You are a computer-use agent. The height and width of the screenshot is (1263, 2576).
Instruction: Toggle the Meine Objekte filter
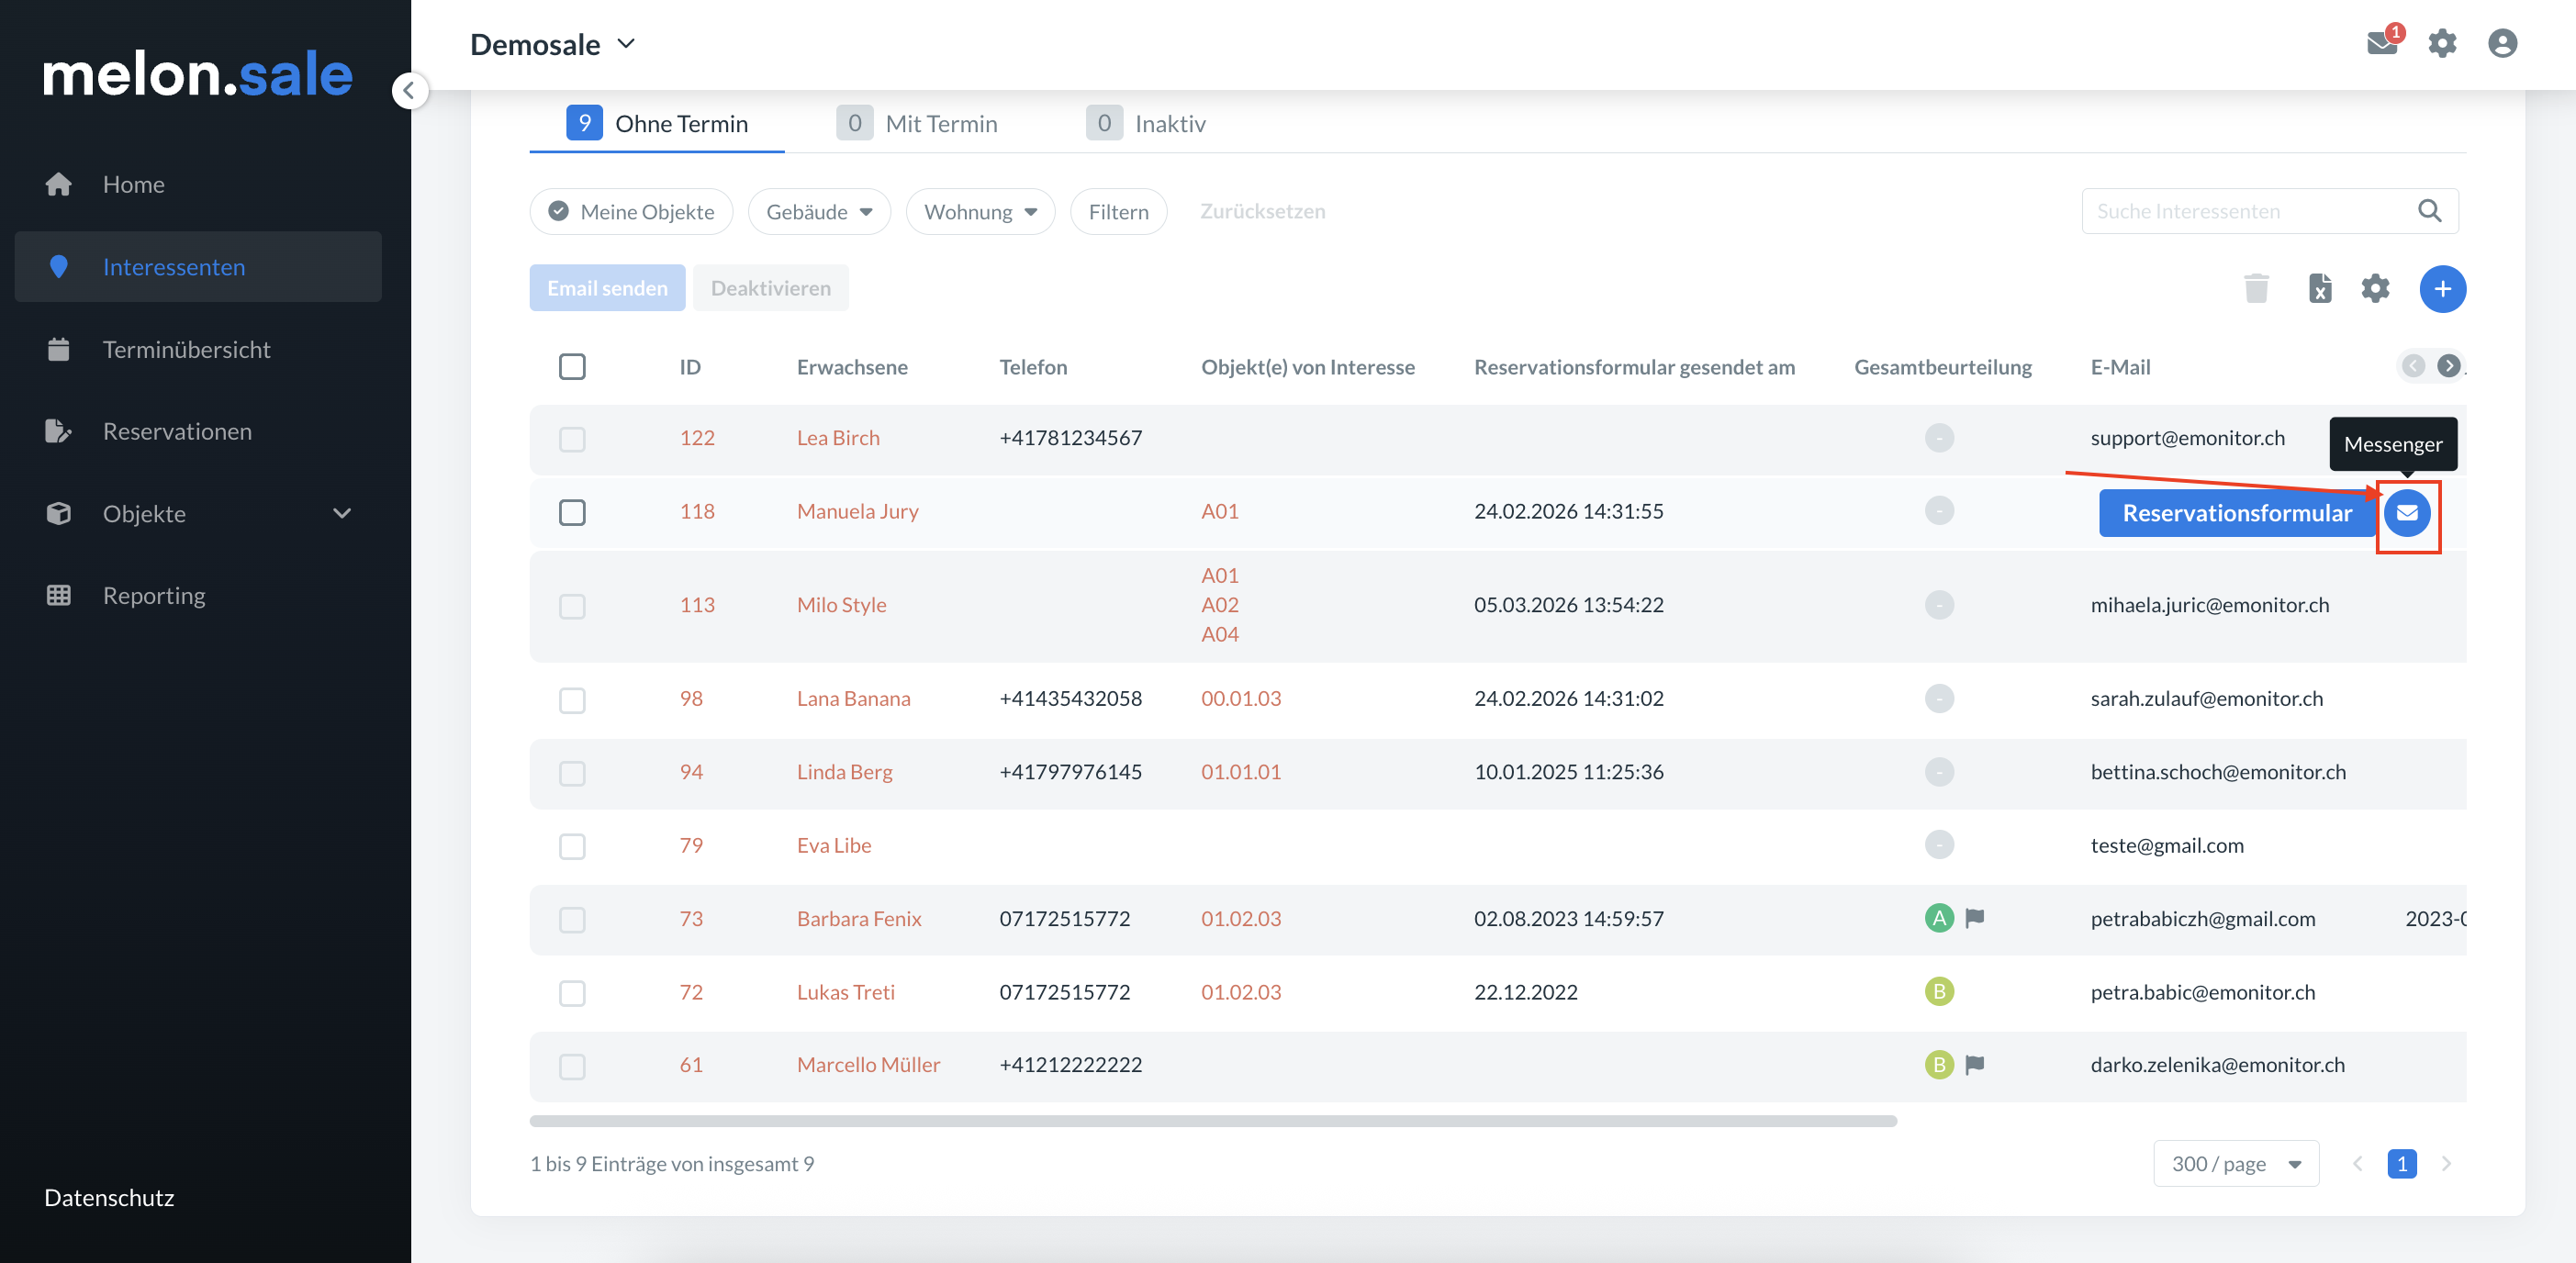tap(631, 212)
